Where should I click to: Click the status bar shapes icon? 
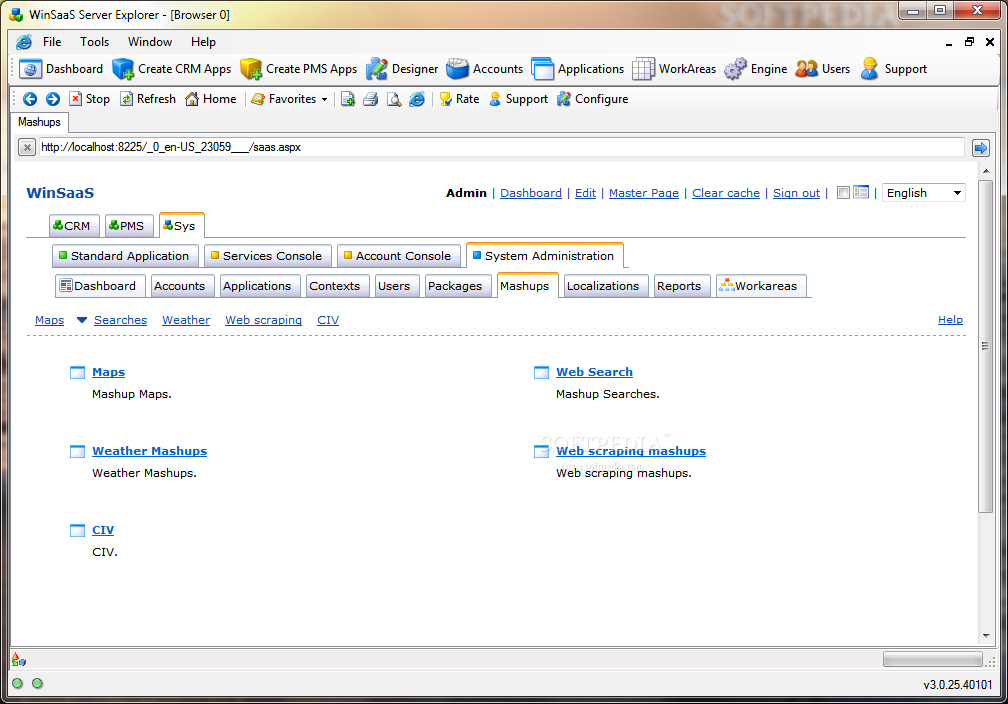pyautogui.click(x=19, y=660)
